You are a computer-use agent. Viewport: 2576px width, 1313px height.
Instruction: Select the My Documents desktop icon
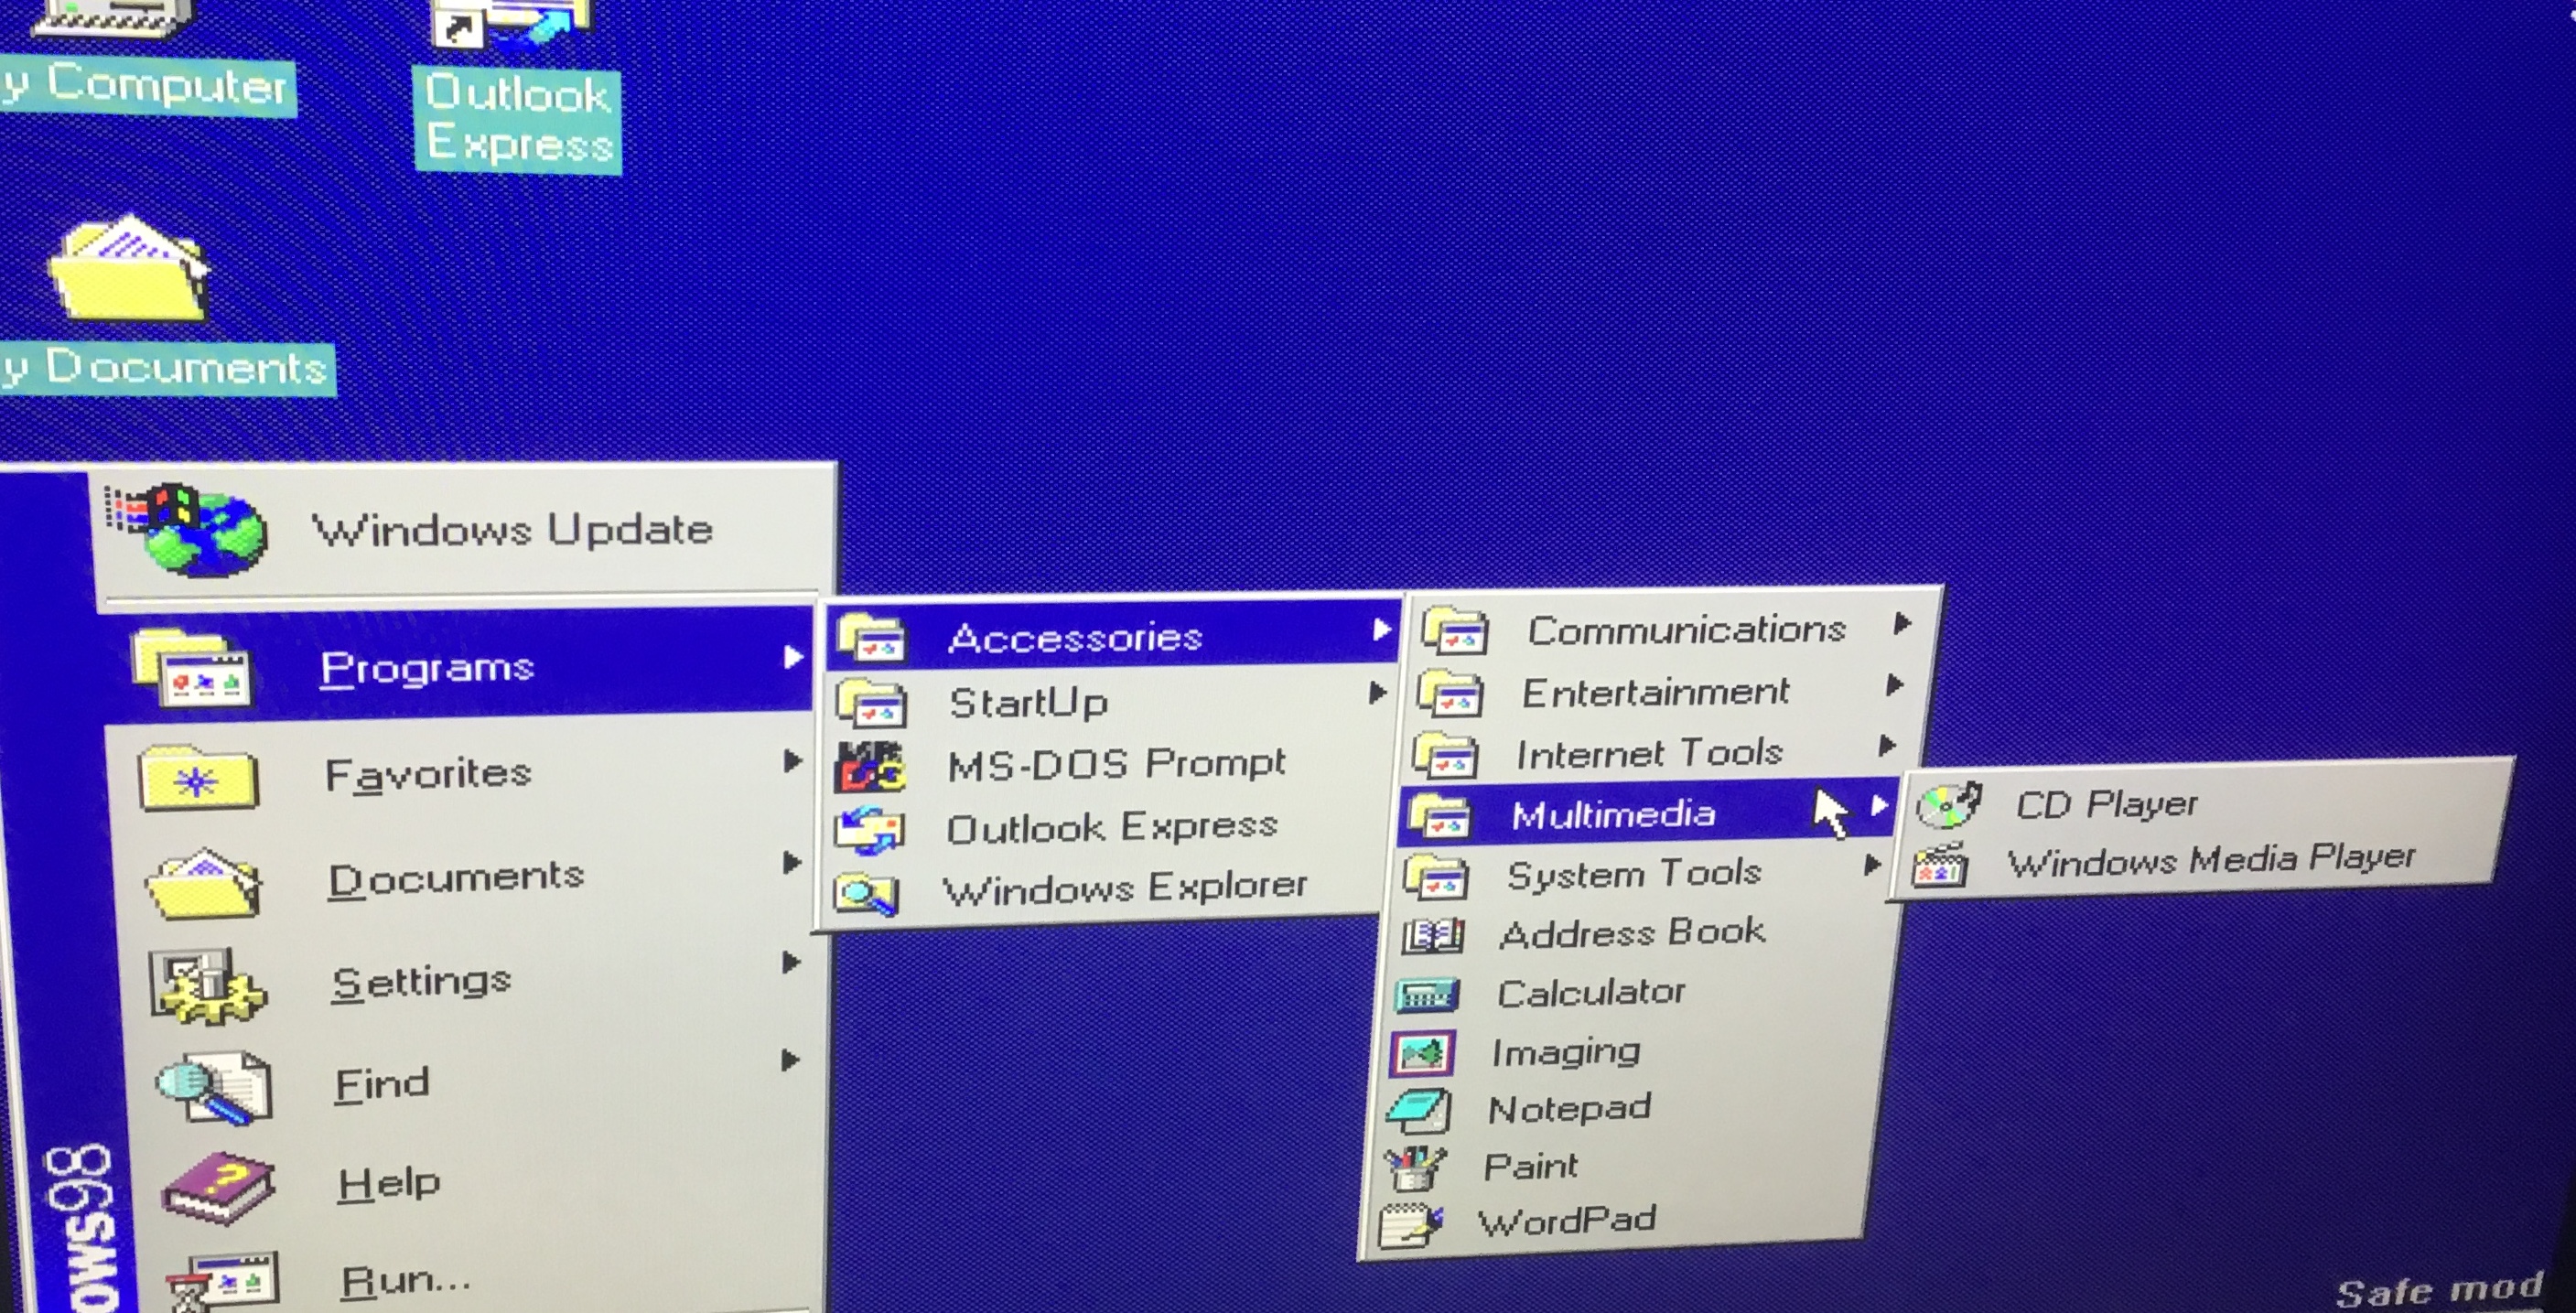point(130,269)
